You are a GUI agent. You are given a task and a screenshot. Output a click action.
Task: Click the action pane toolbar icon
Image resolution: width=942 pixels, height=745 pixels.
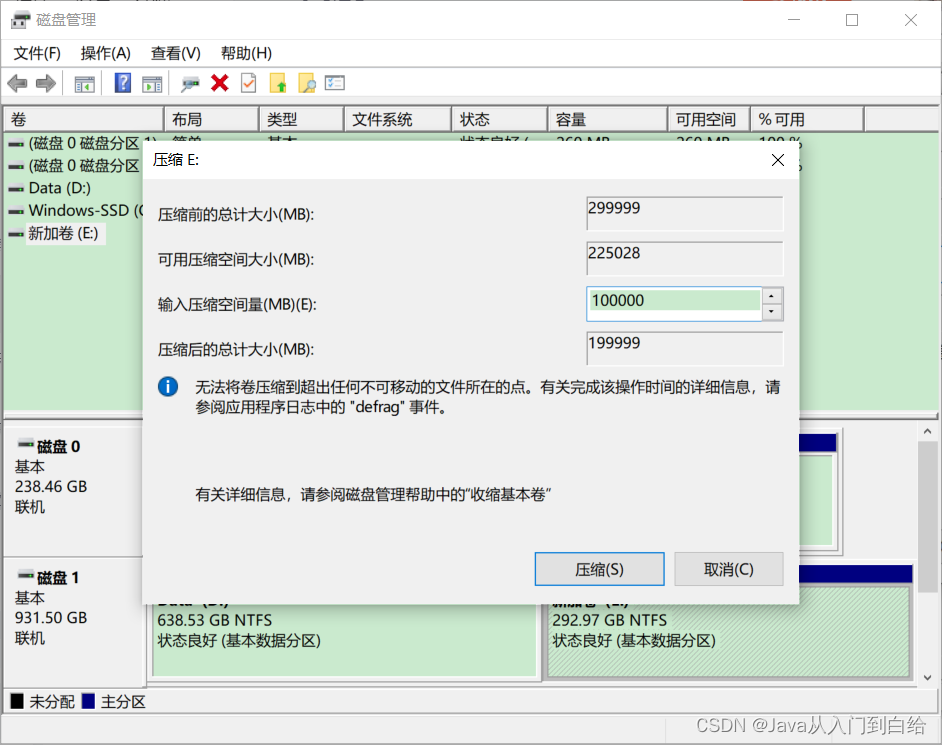[152, 84]
